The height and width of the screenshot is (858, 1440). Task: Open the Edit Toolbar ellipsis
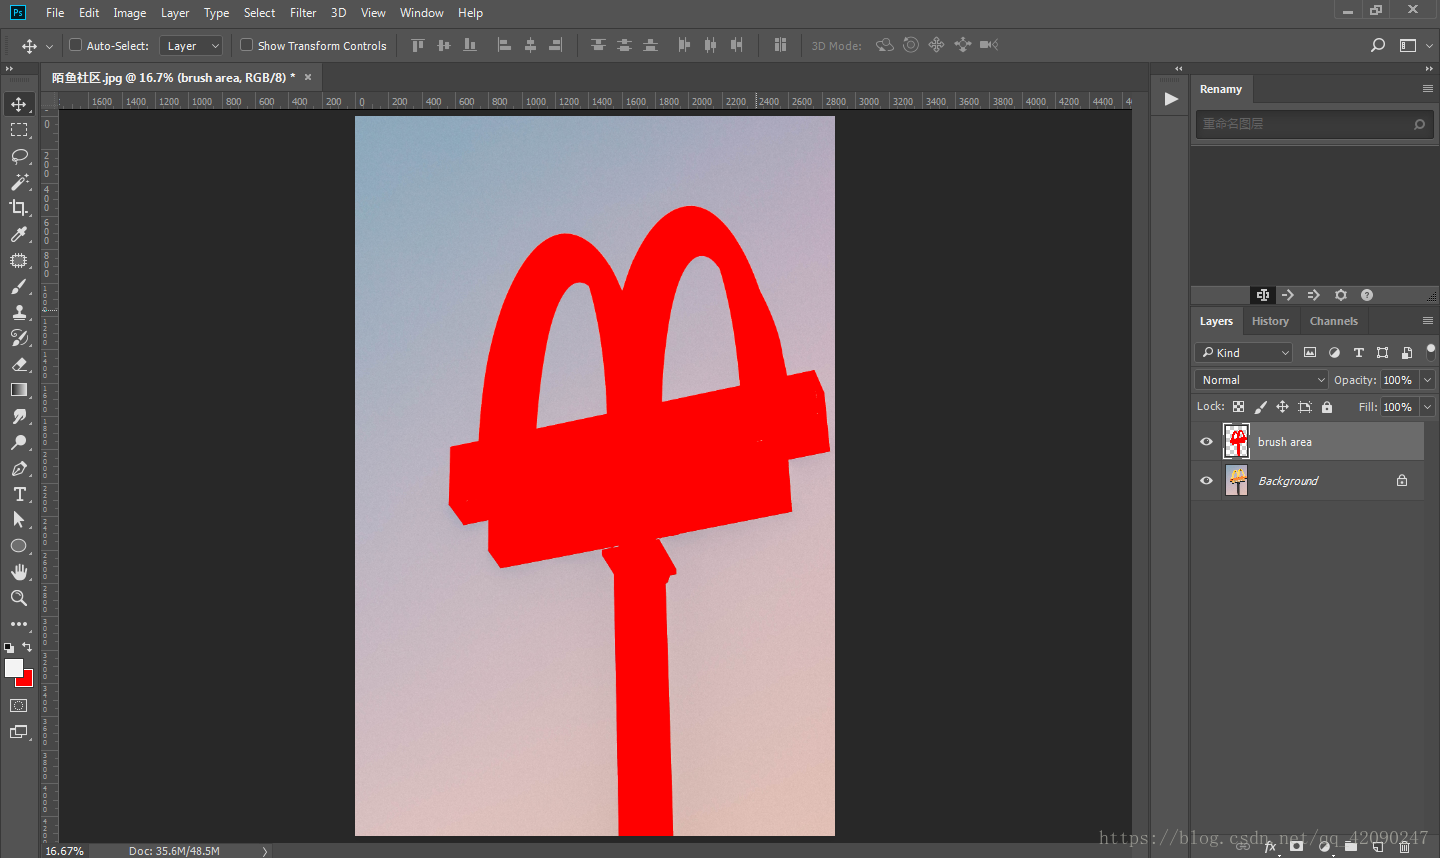tap(19, 624)
